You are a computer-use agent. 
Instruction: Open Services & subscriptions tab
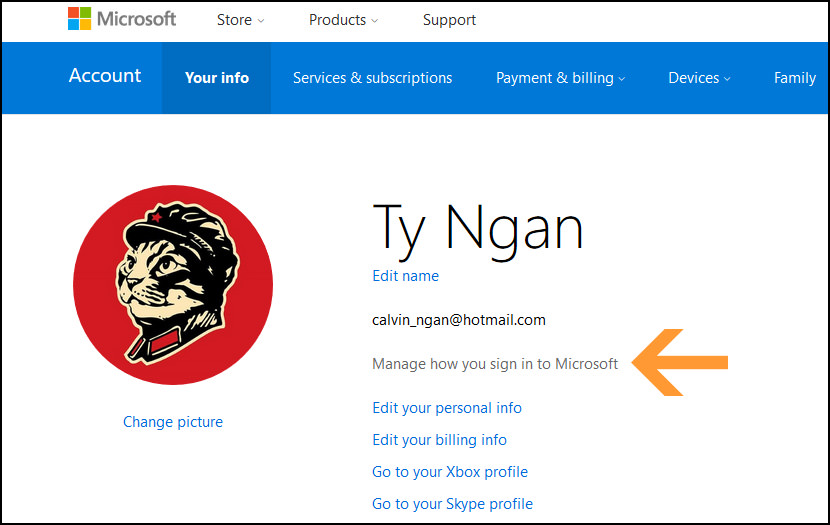pos(373,78)
